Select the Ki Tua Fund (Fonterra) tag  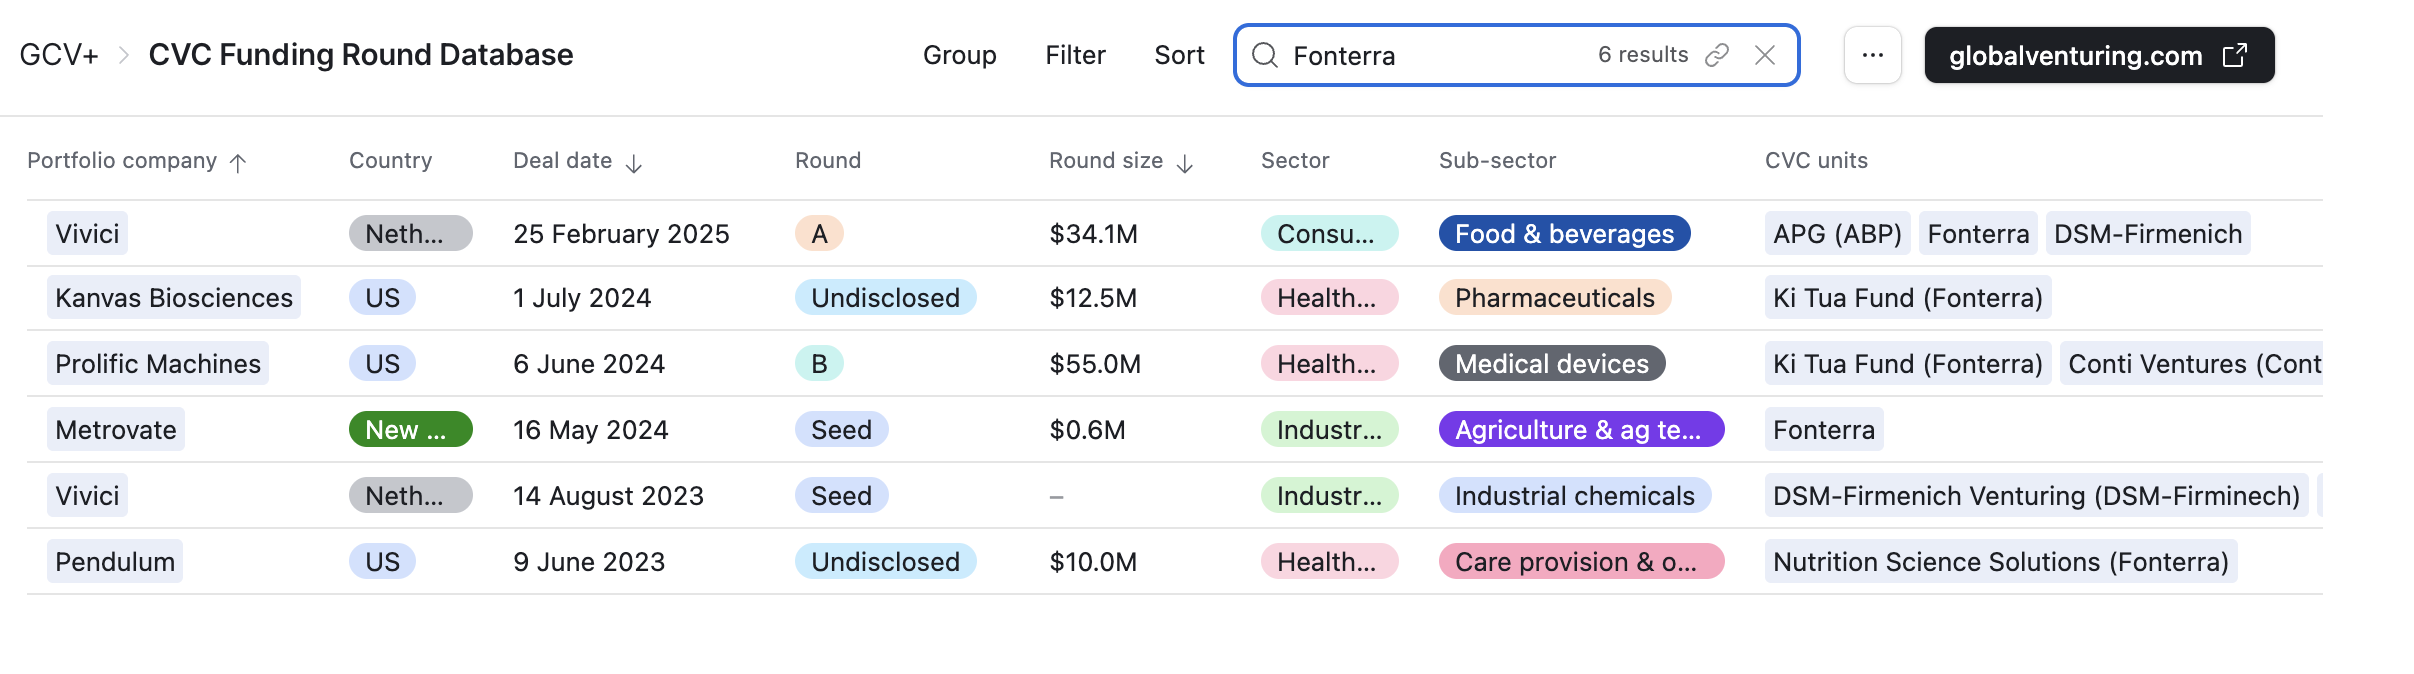1906,297
